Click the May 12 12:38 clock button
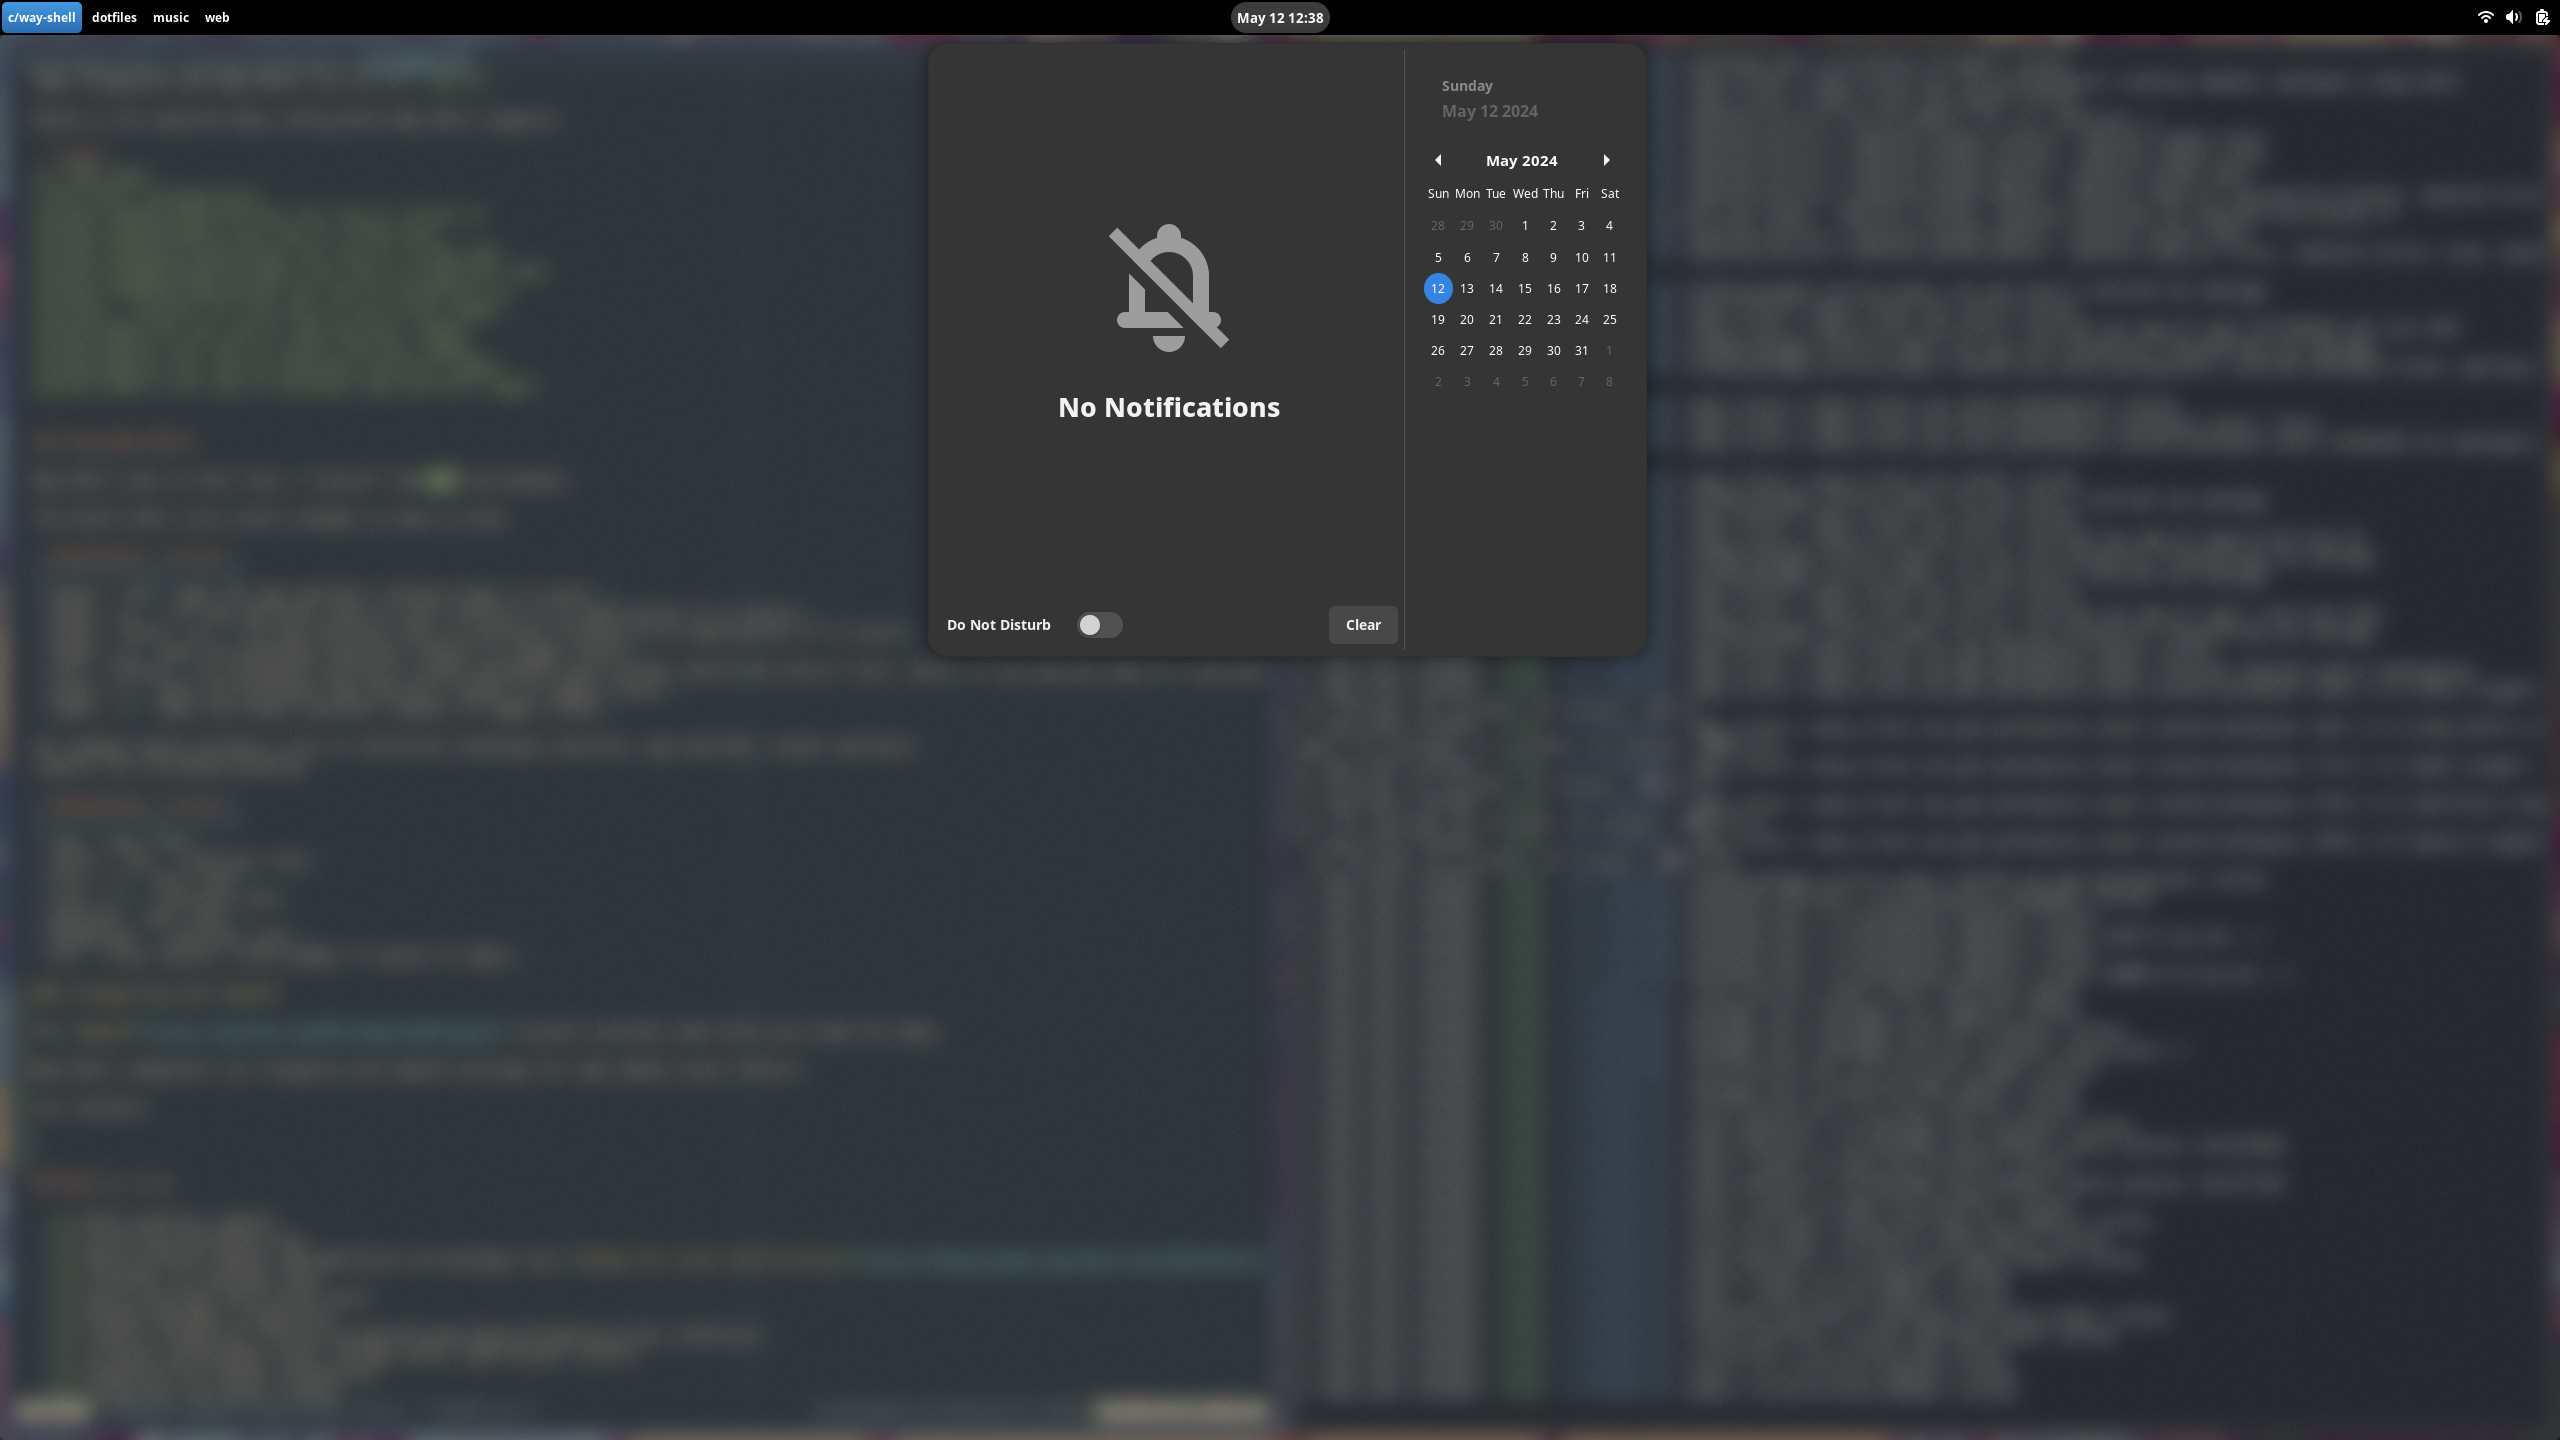2560x1440 pixels. coord(1279,17)
